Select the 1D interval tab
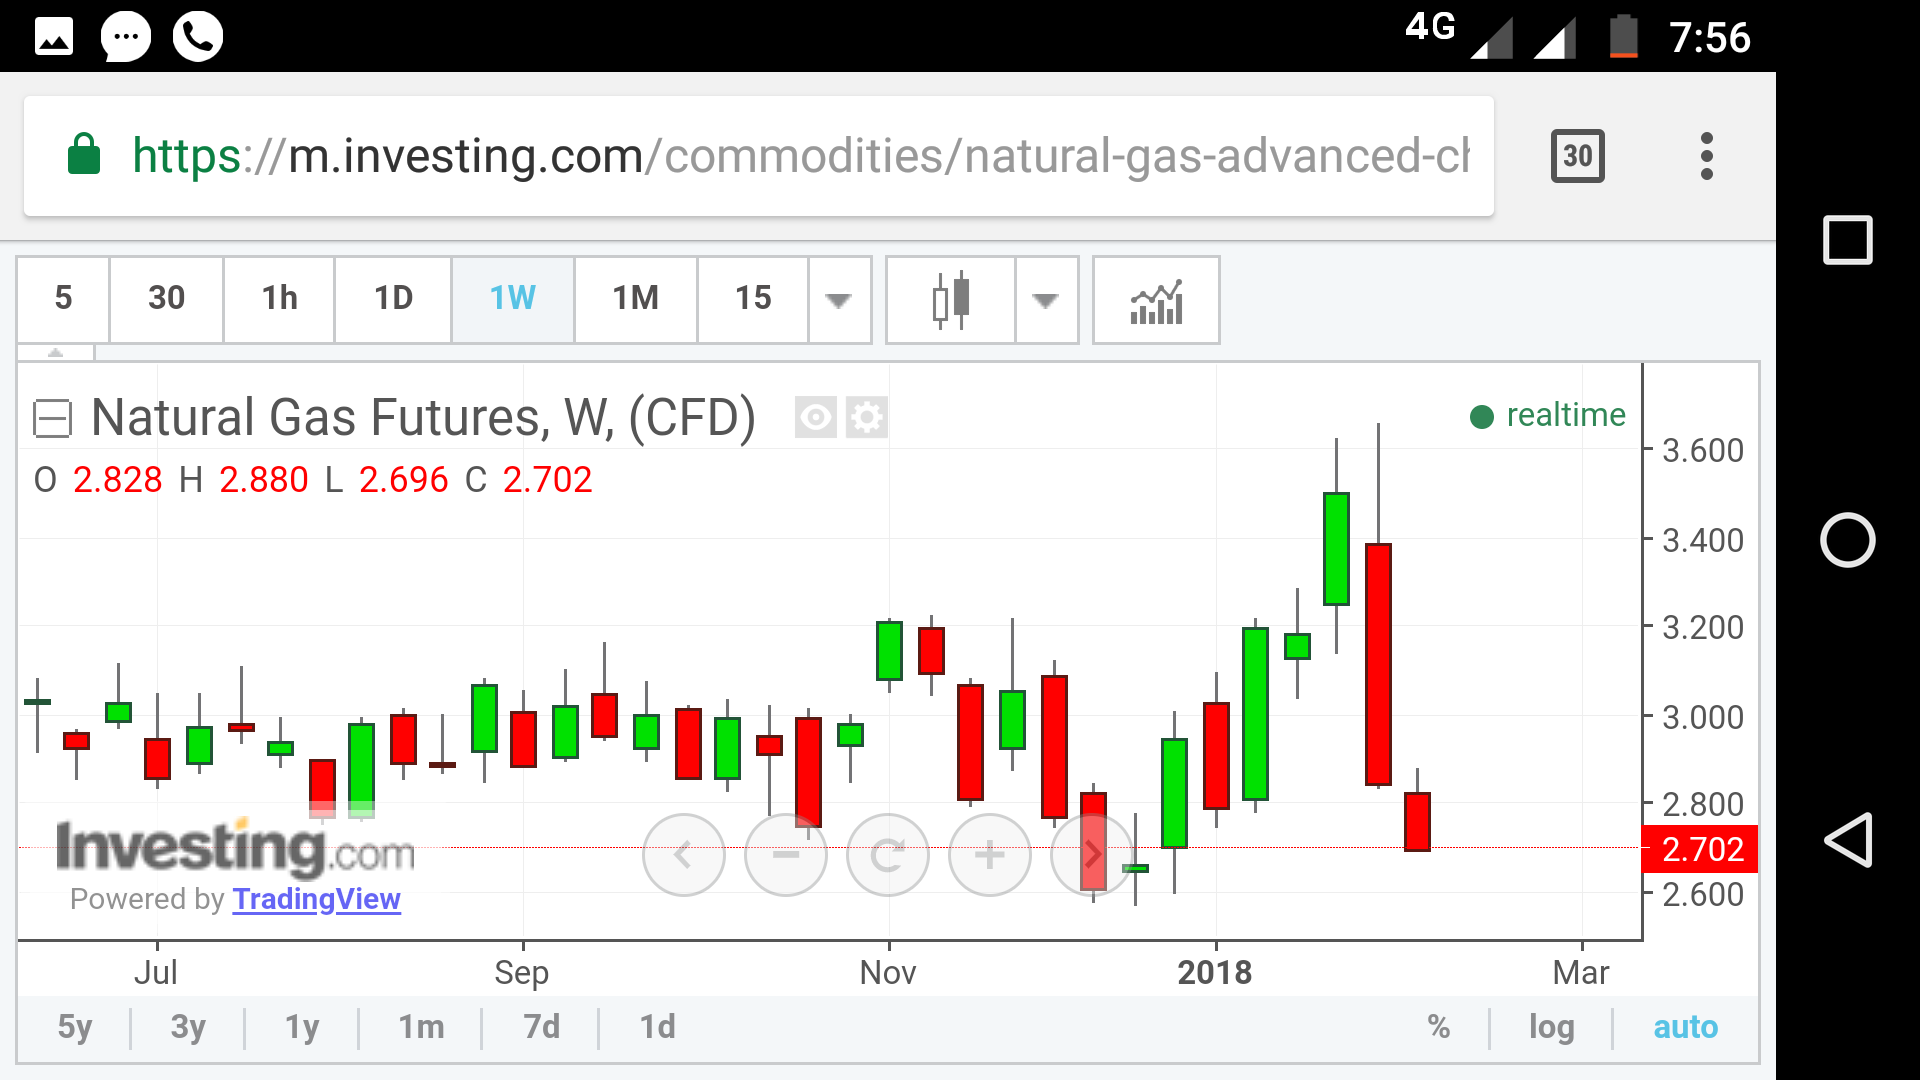1920x1080 pixels. tap(393, 299)
